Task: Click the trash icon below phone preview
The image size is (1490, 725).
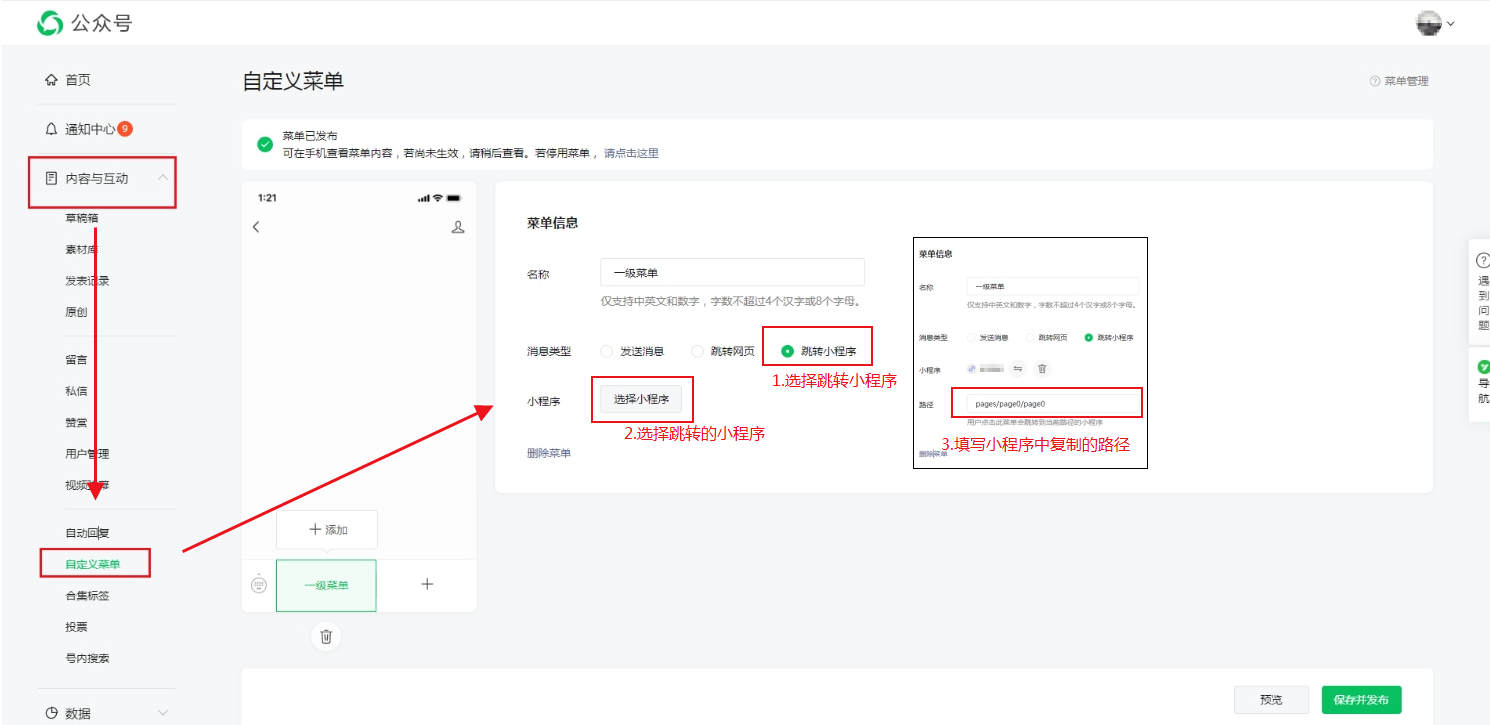Action: coord(326,636)
